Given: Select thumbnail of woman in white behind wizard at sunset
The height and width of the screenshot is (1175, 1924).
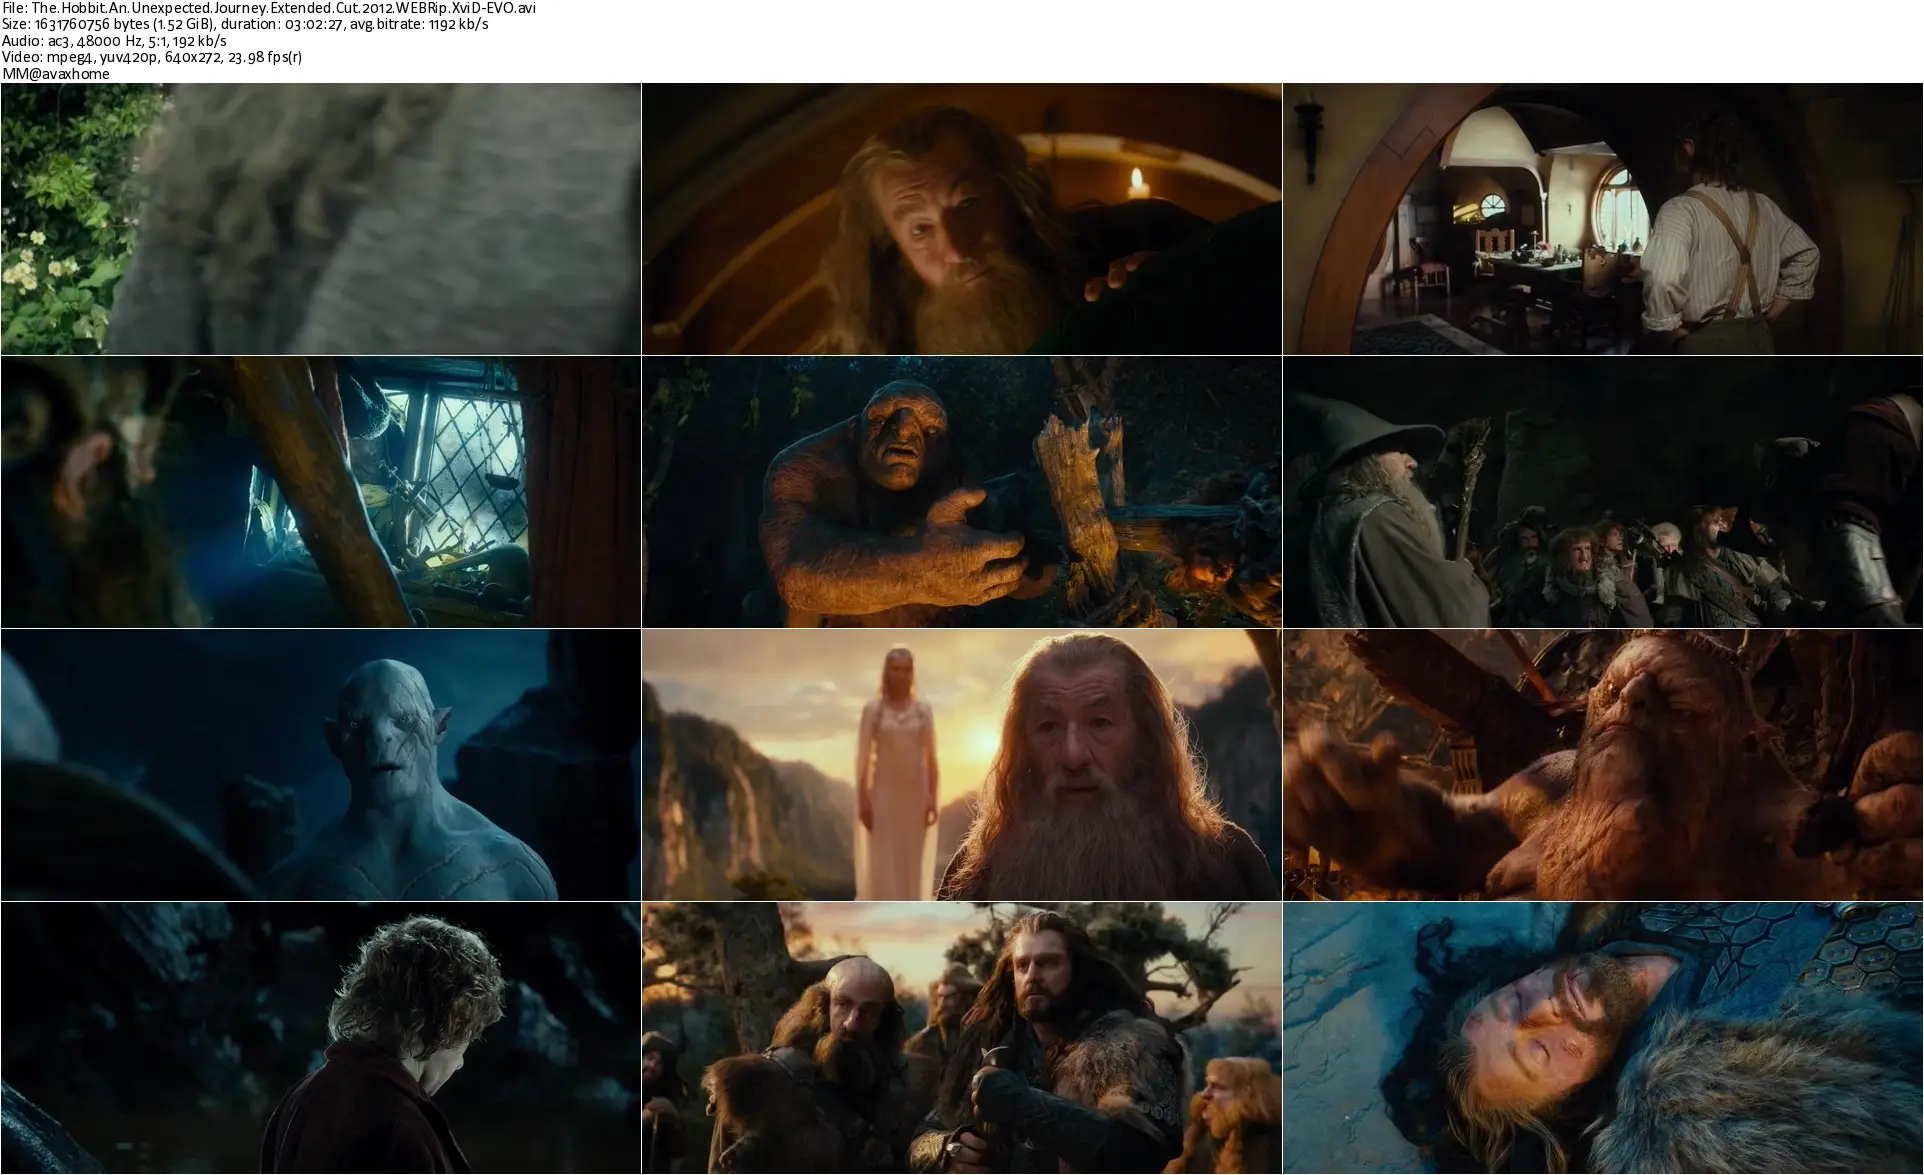Looking at the screenshot, I should click(x=962, y=765).
